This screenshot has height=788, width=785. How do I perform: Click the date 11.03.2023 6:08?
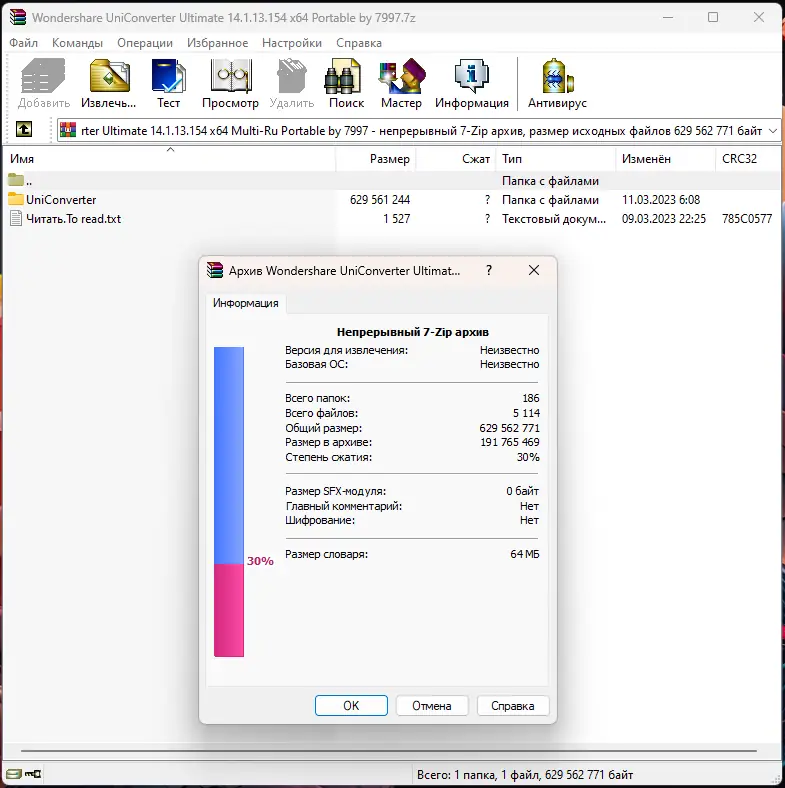(x=661, y=200)
